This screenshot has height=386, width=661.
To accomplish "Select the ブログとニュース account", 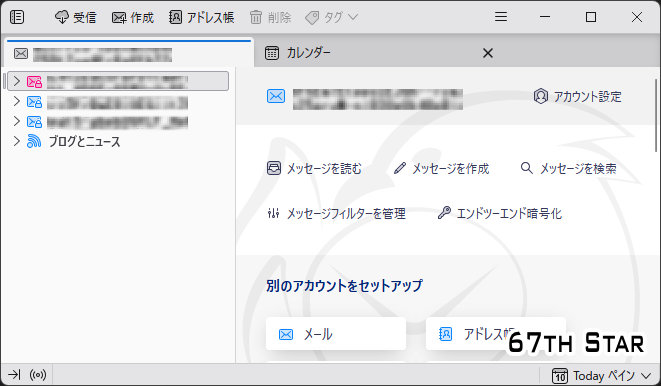I will pyautogui.click(x=84, y=142).
